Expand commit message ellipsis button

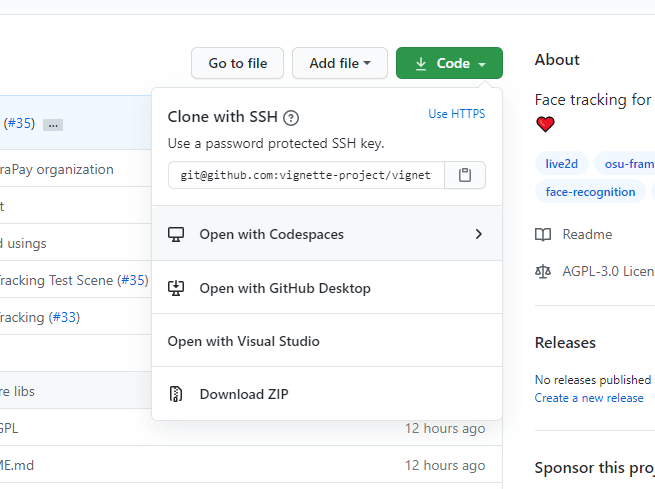tap(53, 125)
